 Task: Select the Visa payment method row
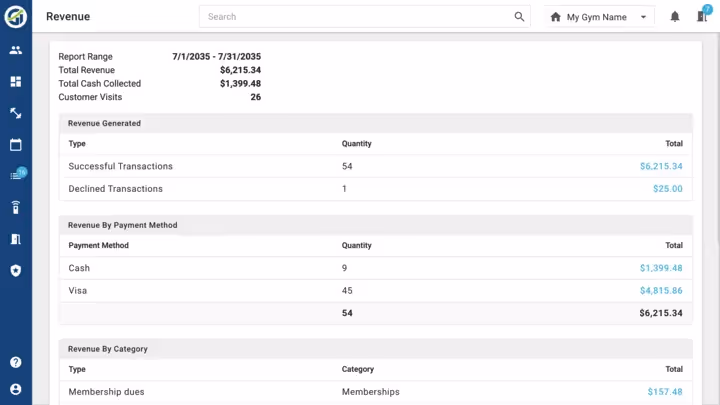376,291
